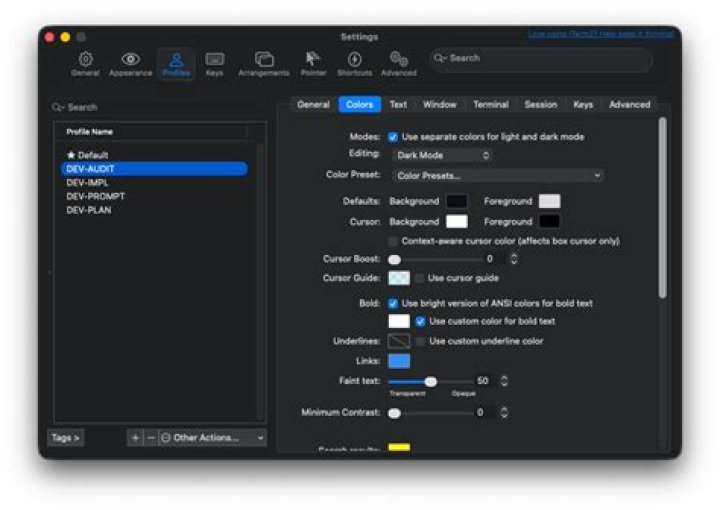Viewport: 720px width, 510px height.
Task: Enable Use custom underline color checkbox
Action: click(x=420, y=341)
